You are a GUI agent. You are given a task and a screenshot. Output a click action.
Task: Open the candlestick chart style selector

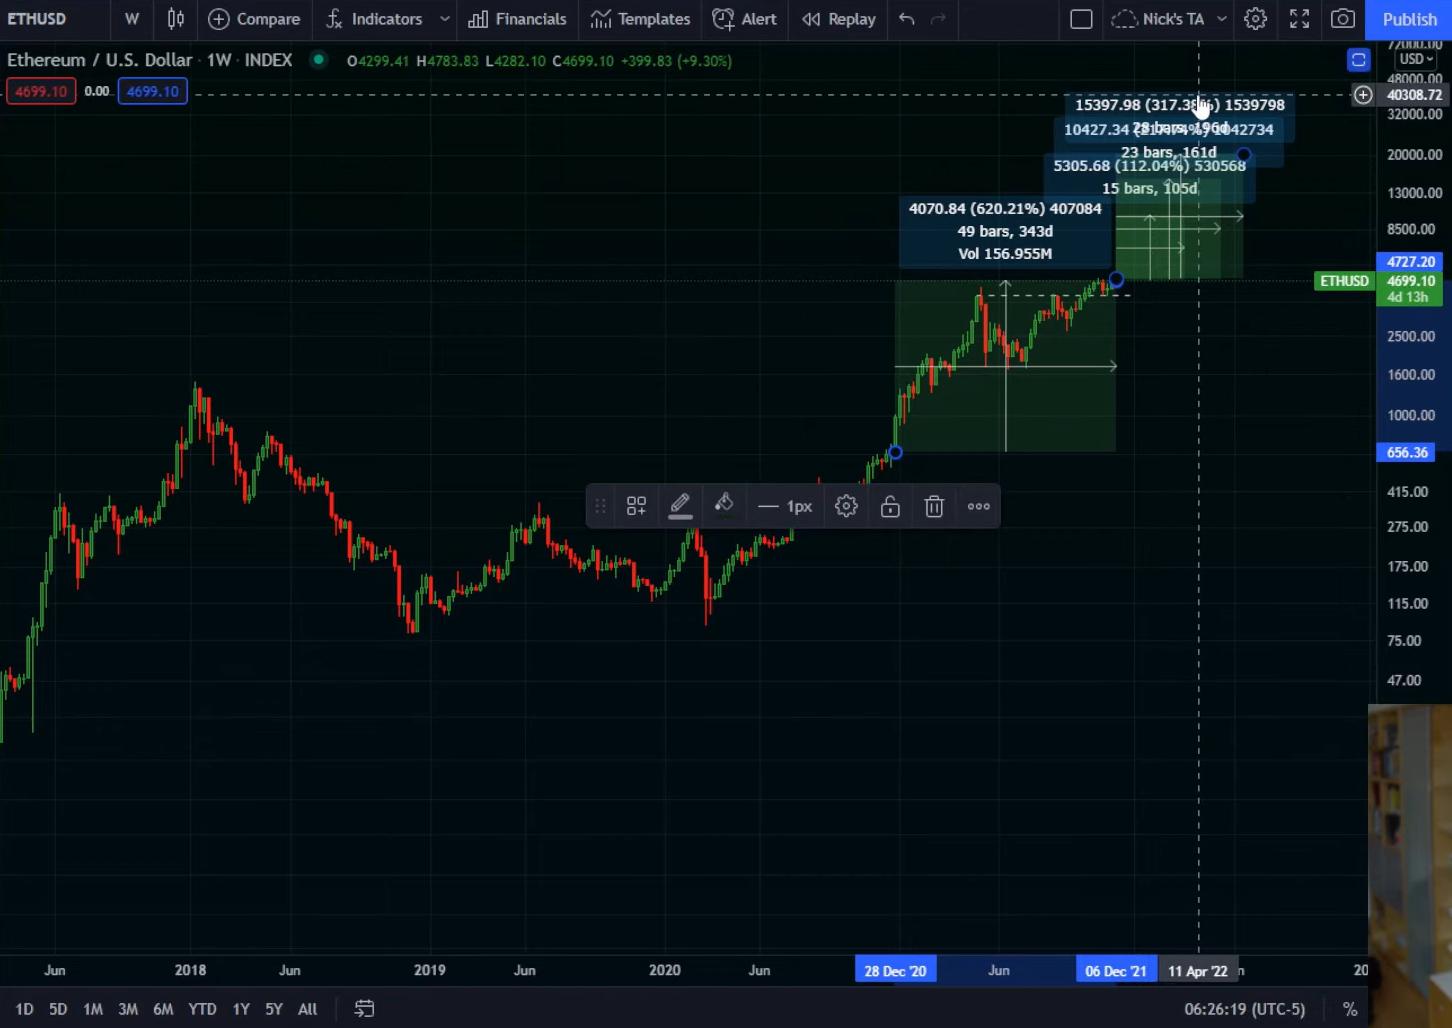click(x=176, y=19)
